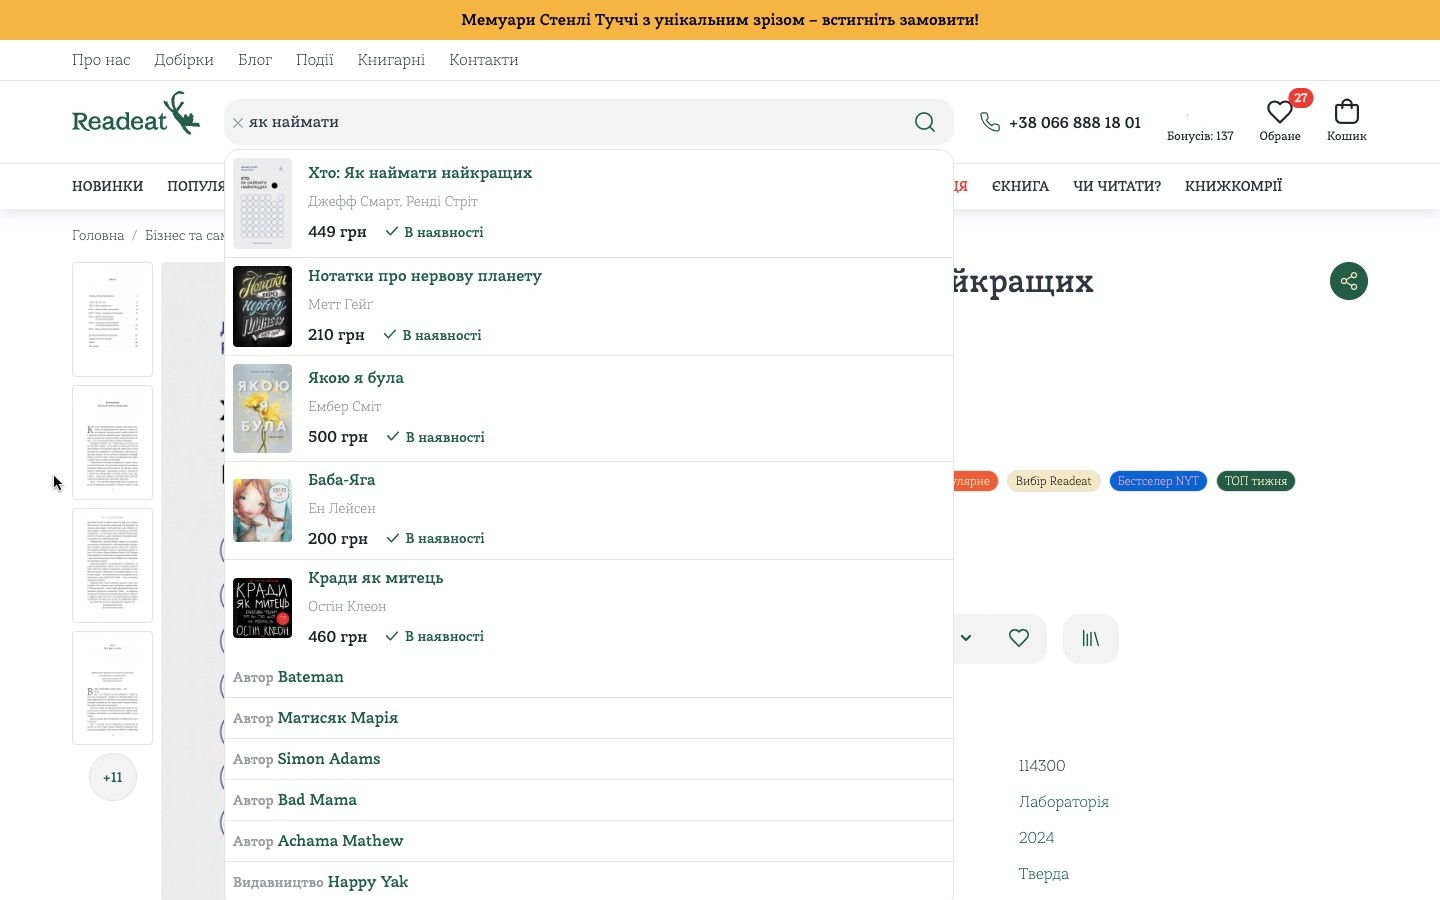Click the cover type Тверда
Screen dimensions: 1440x900
pyautogui.click(x=1044, y=874)
